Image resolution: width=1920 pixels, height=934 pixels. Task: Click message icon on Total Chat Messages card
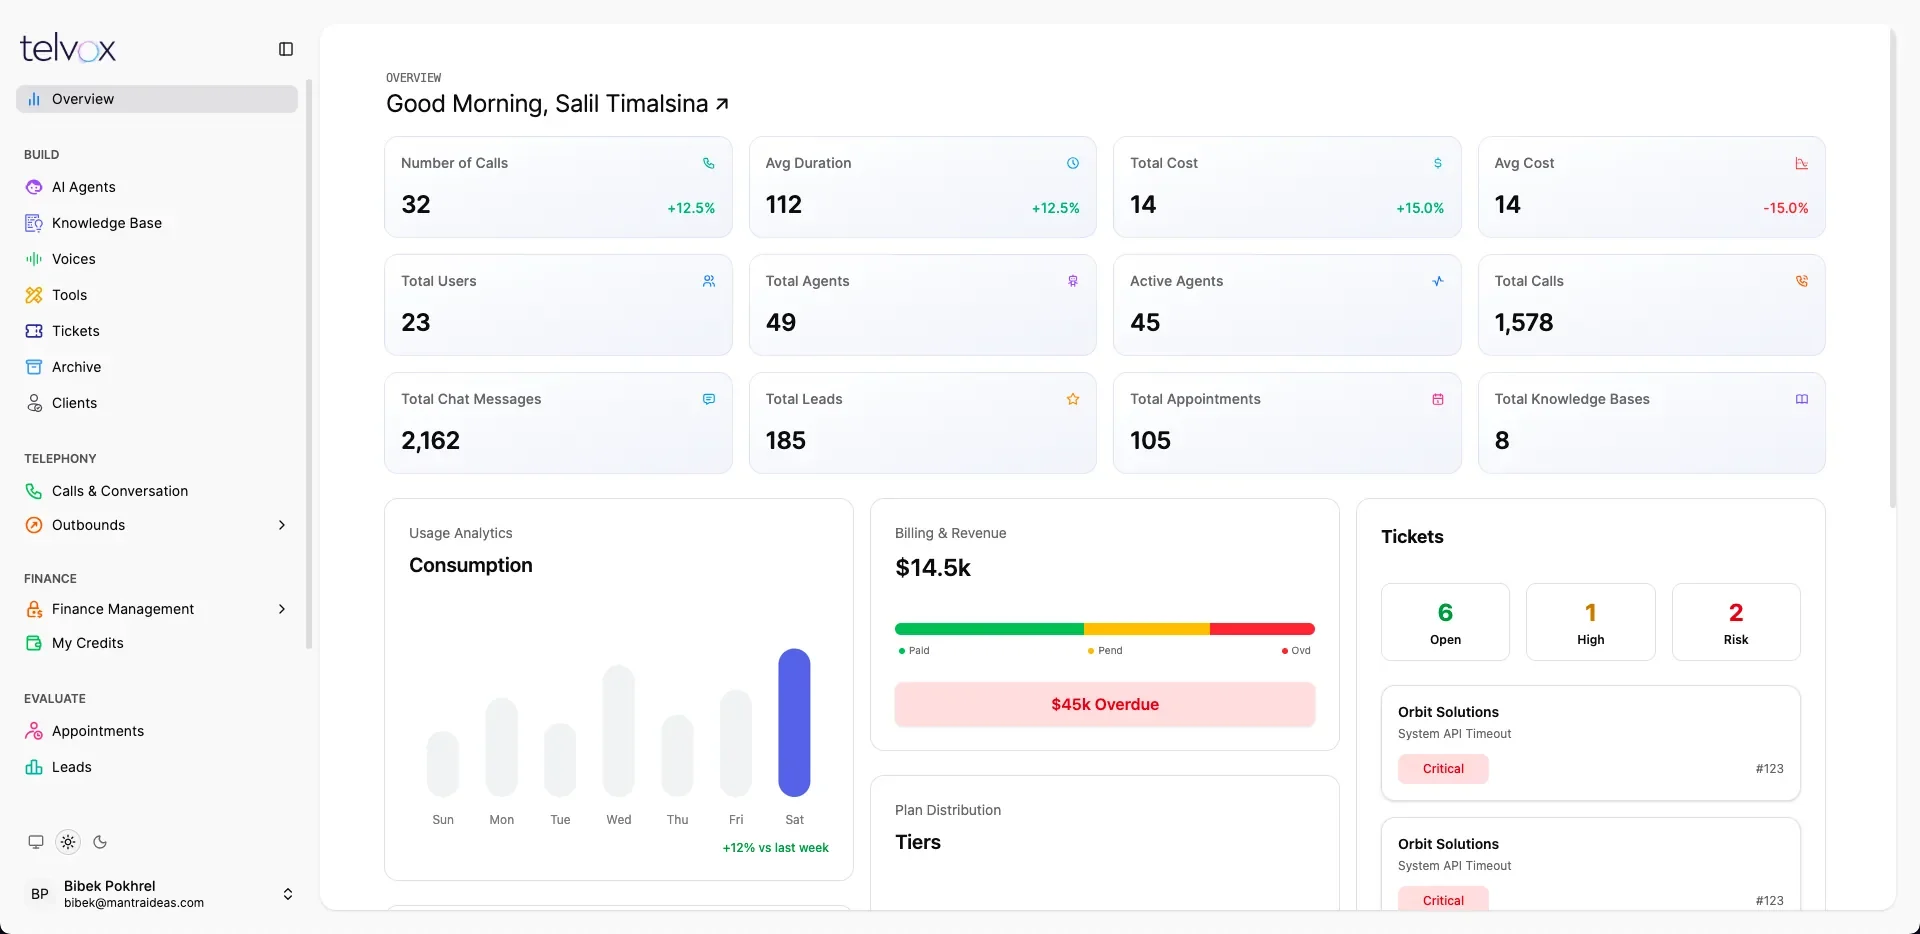[709, 399]
